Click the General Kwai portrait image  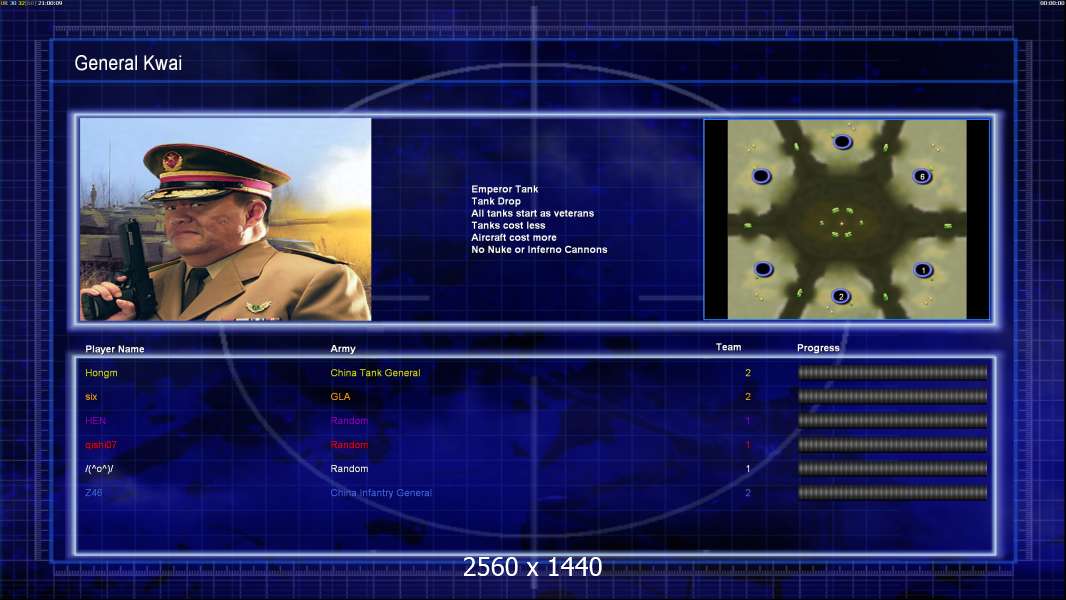[225, 219]
